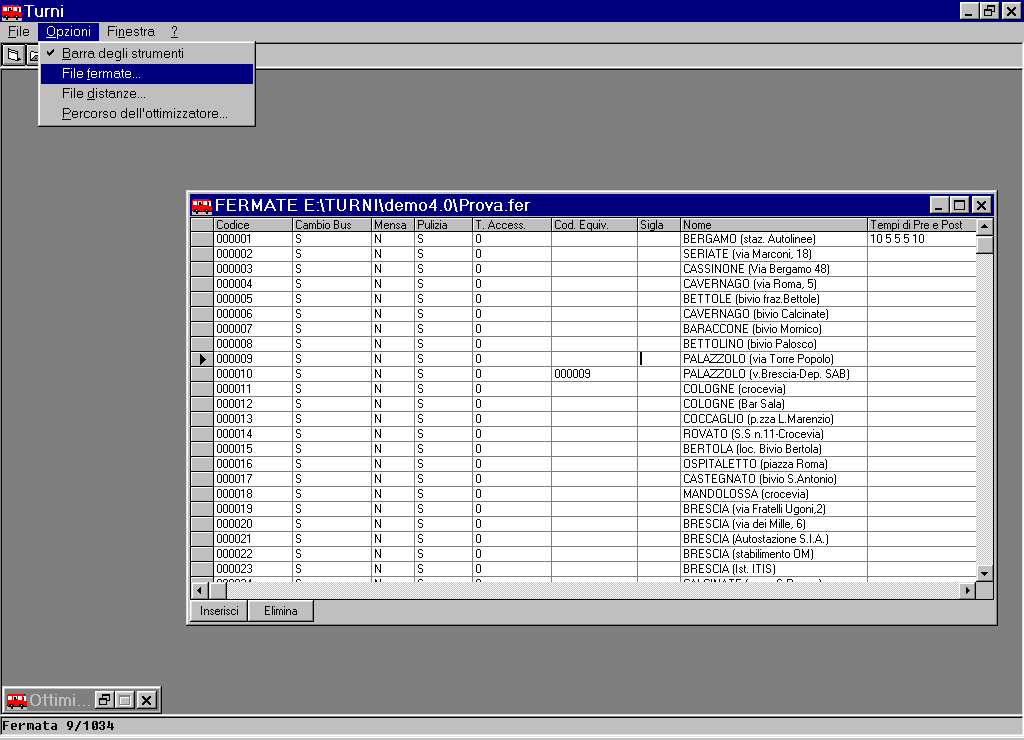Click the table scroll up arrow
The image size is (1024, 740).
tap(985, 226)
